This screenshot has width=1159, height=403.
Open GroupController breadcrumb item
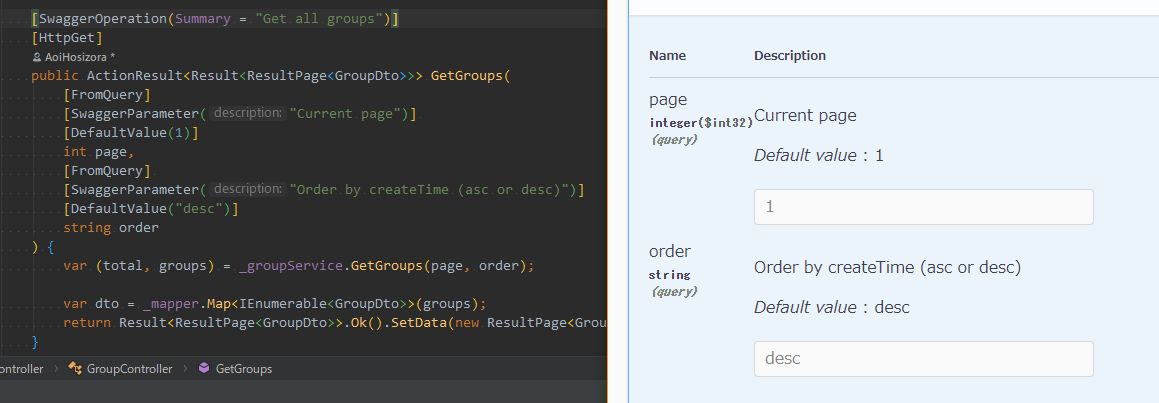click(x=129, y=368)
